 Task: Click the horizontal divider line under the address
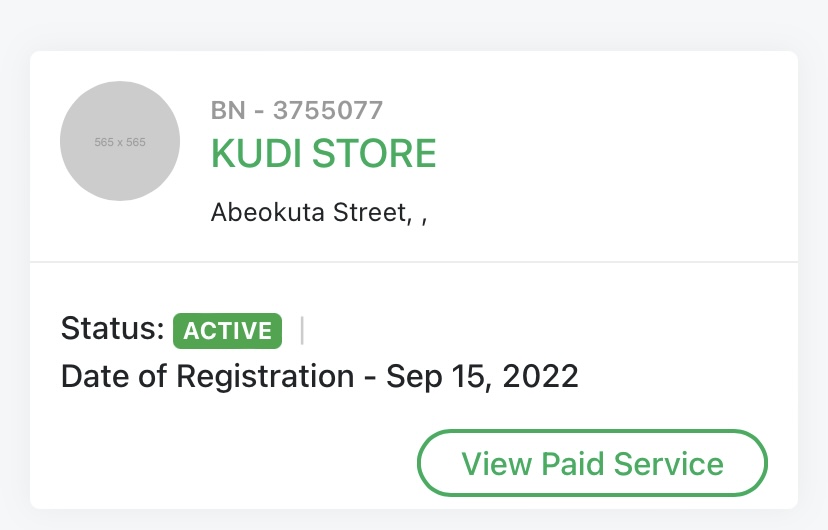tap(414, 262)
